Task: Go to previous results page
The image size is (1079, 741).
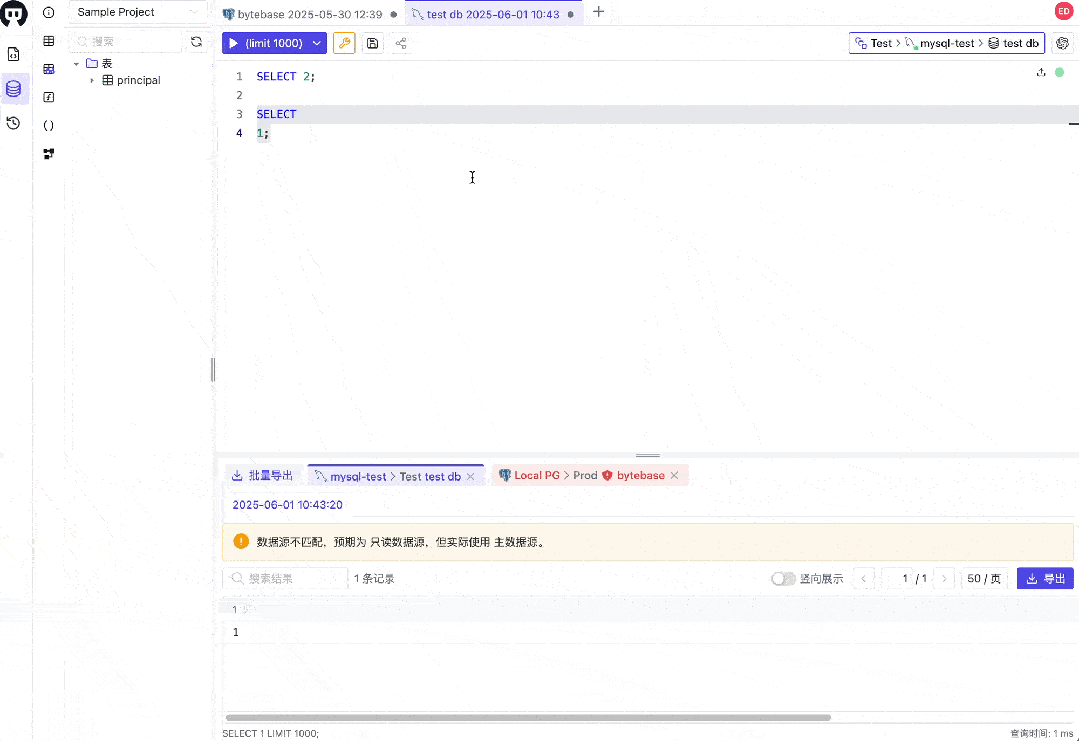Action: (864, 579)
